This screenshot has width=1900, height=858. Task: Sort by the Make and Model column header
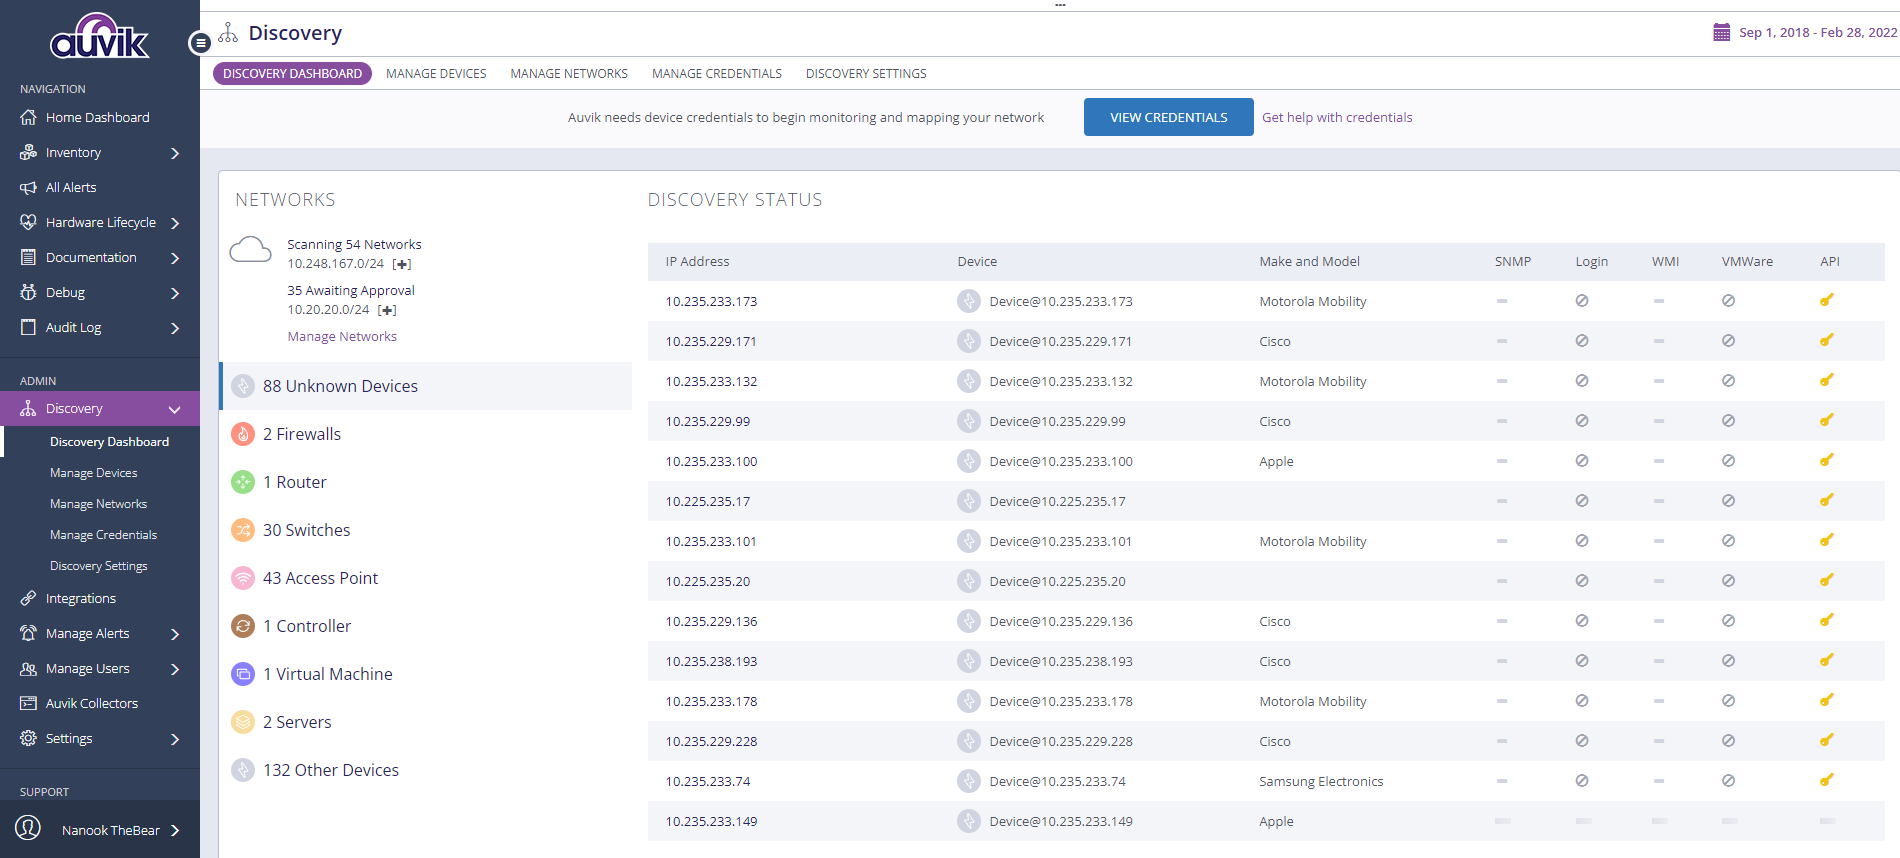1309,261
